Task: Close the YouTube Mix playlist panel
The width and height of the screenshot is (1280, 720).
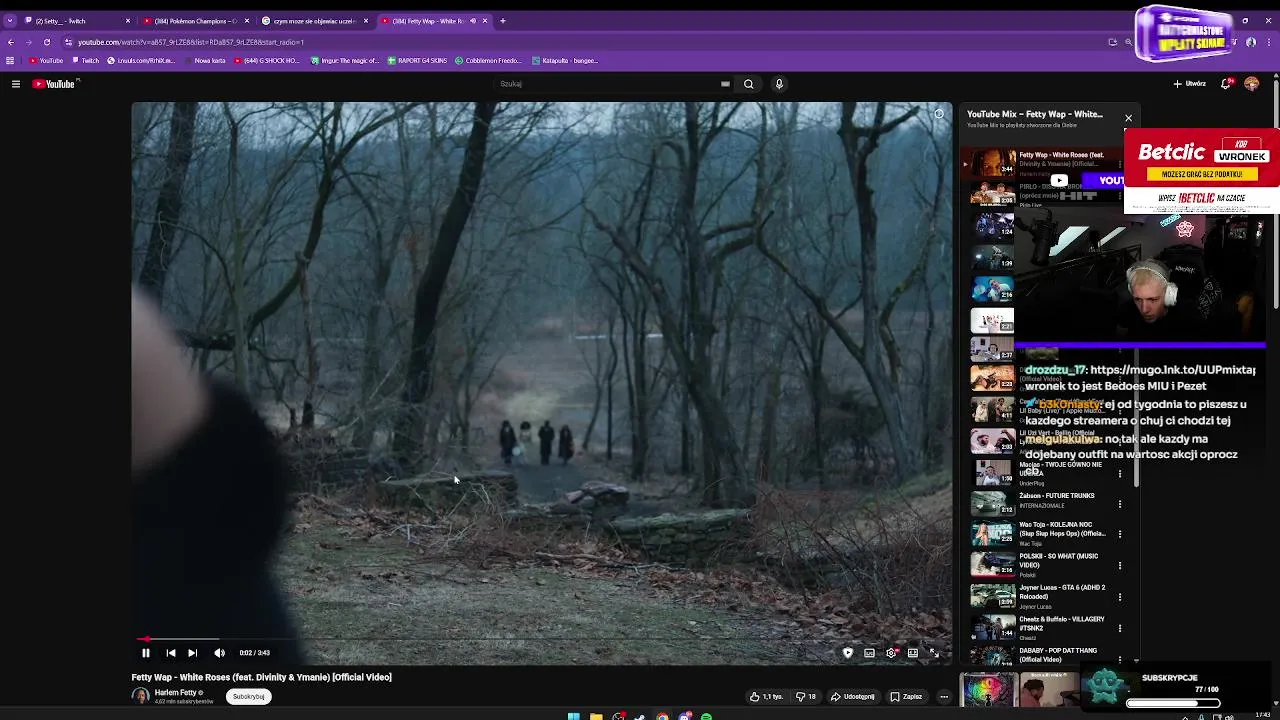Action: pos(1128,118)
